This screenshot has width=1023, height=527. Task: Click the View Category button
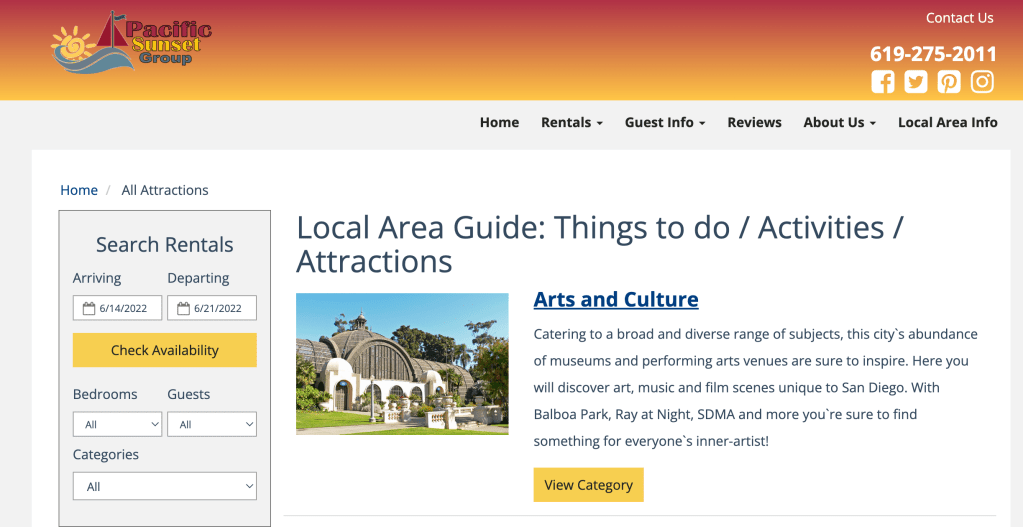click(588, 485)
